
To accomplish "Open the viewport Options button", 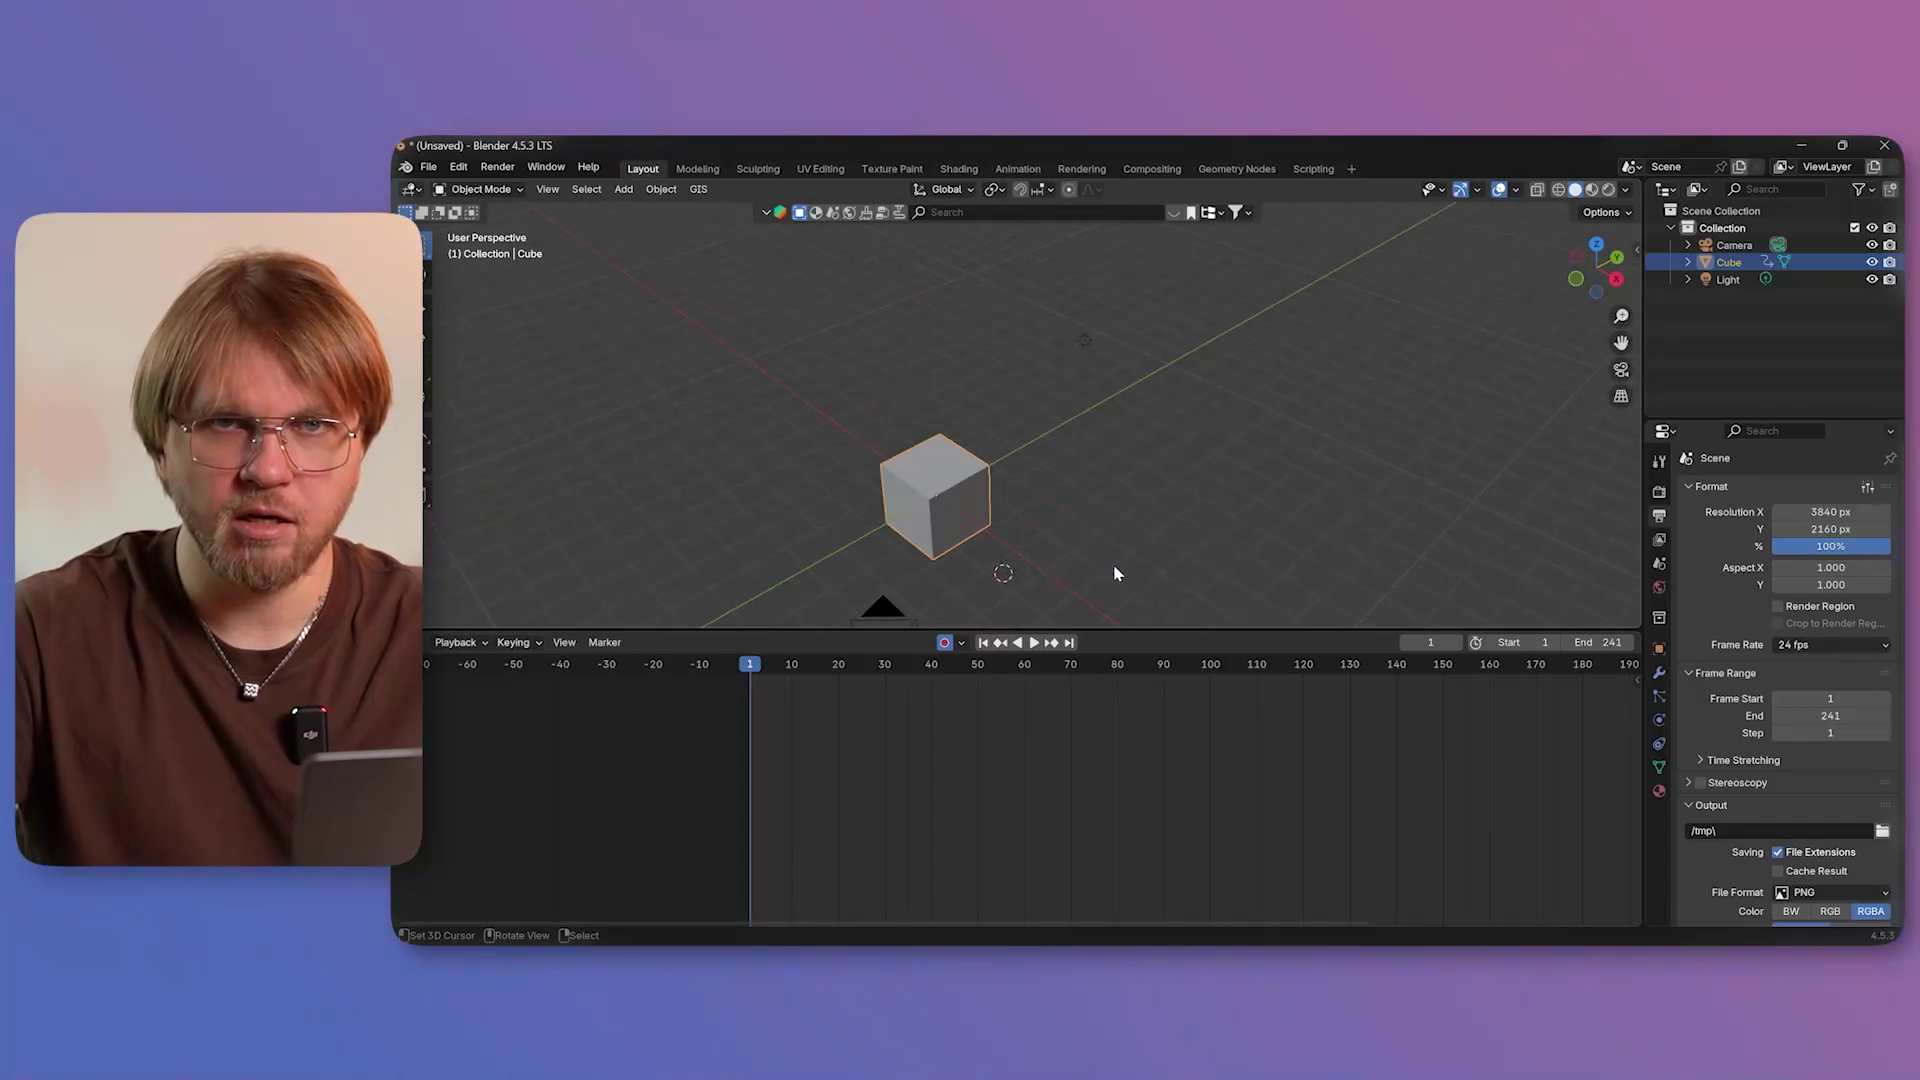I will tap(1606, 212).
